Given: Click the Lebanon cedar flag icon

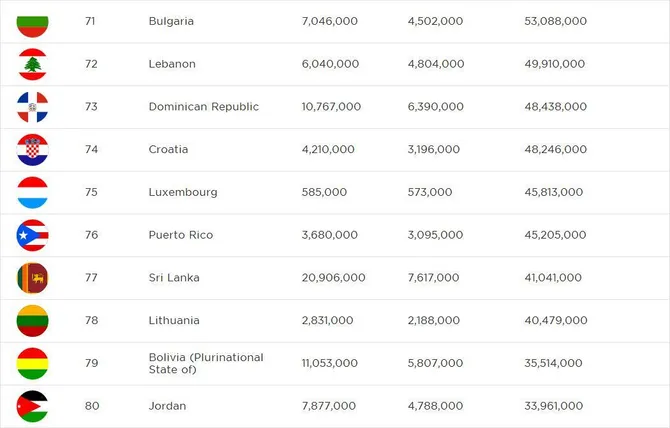Looking at the screenshot, I should click(32, 64).
